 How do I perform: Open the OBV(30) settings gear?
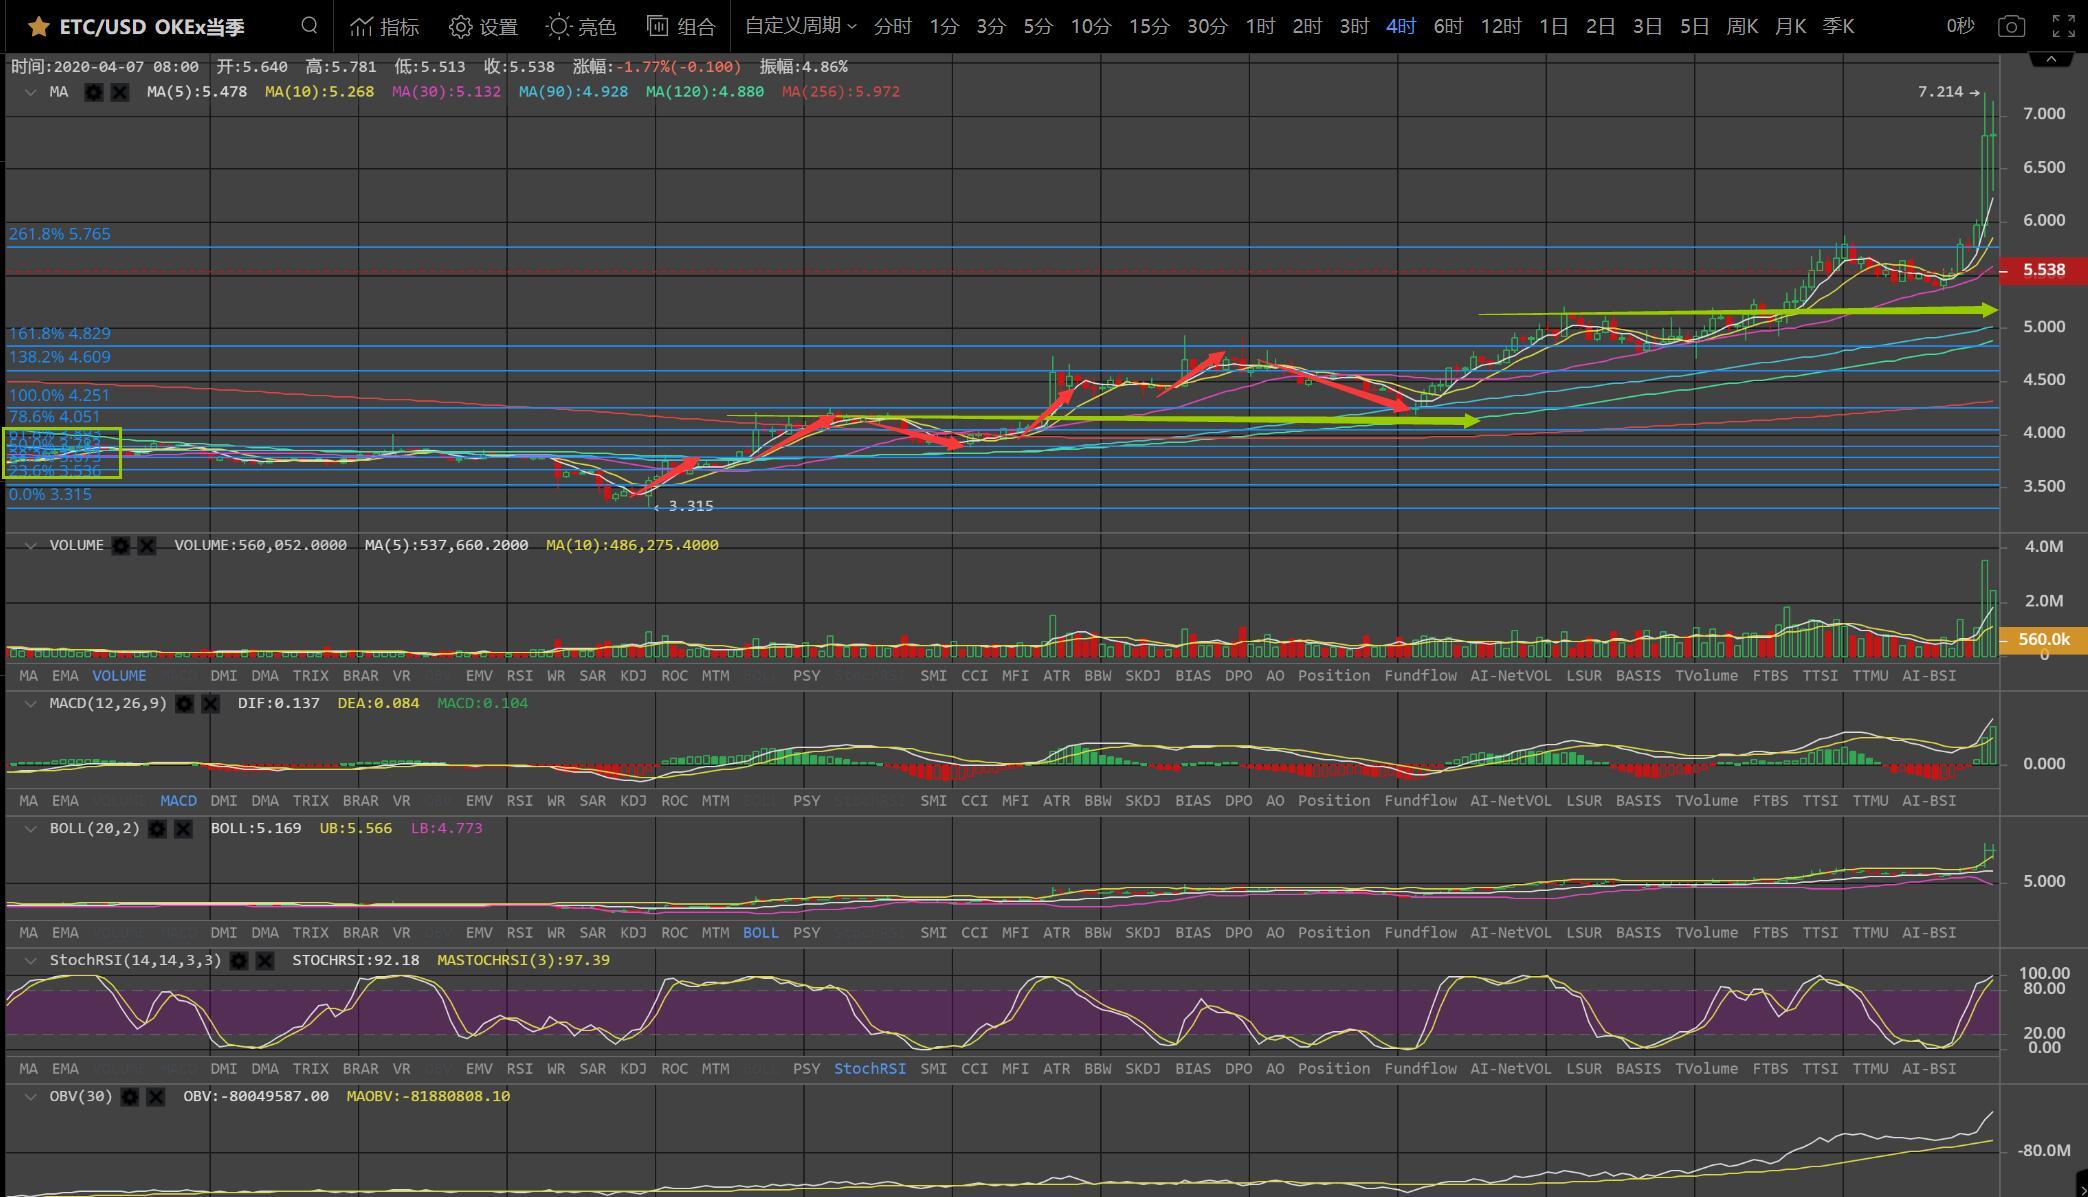coord(130,1097)
